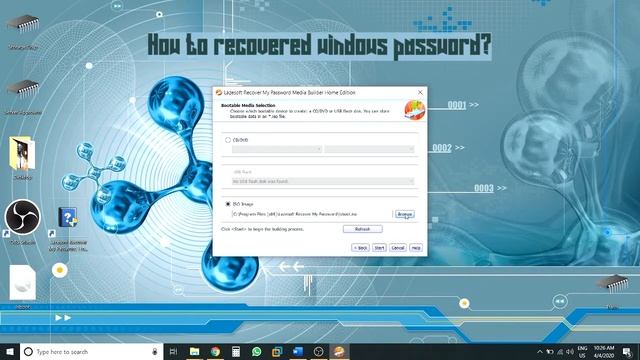
Task: Open Calculator from the taskbar
Action: [x=236, y=351]
